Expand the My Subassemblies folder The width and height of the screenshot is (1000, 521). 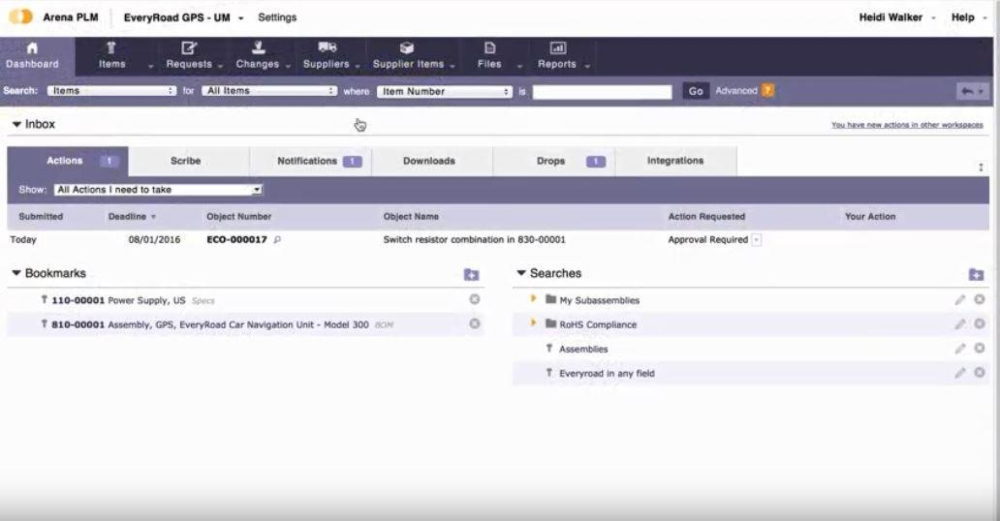tap(533, 298)
